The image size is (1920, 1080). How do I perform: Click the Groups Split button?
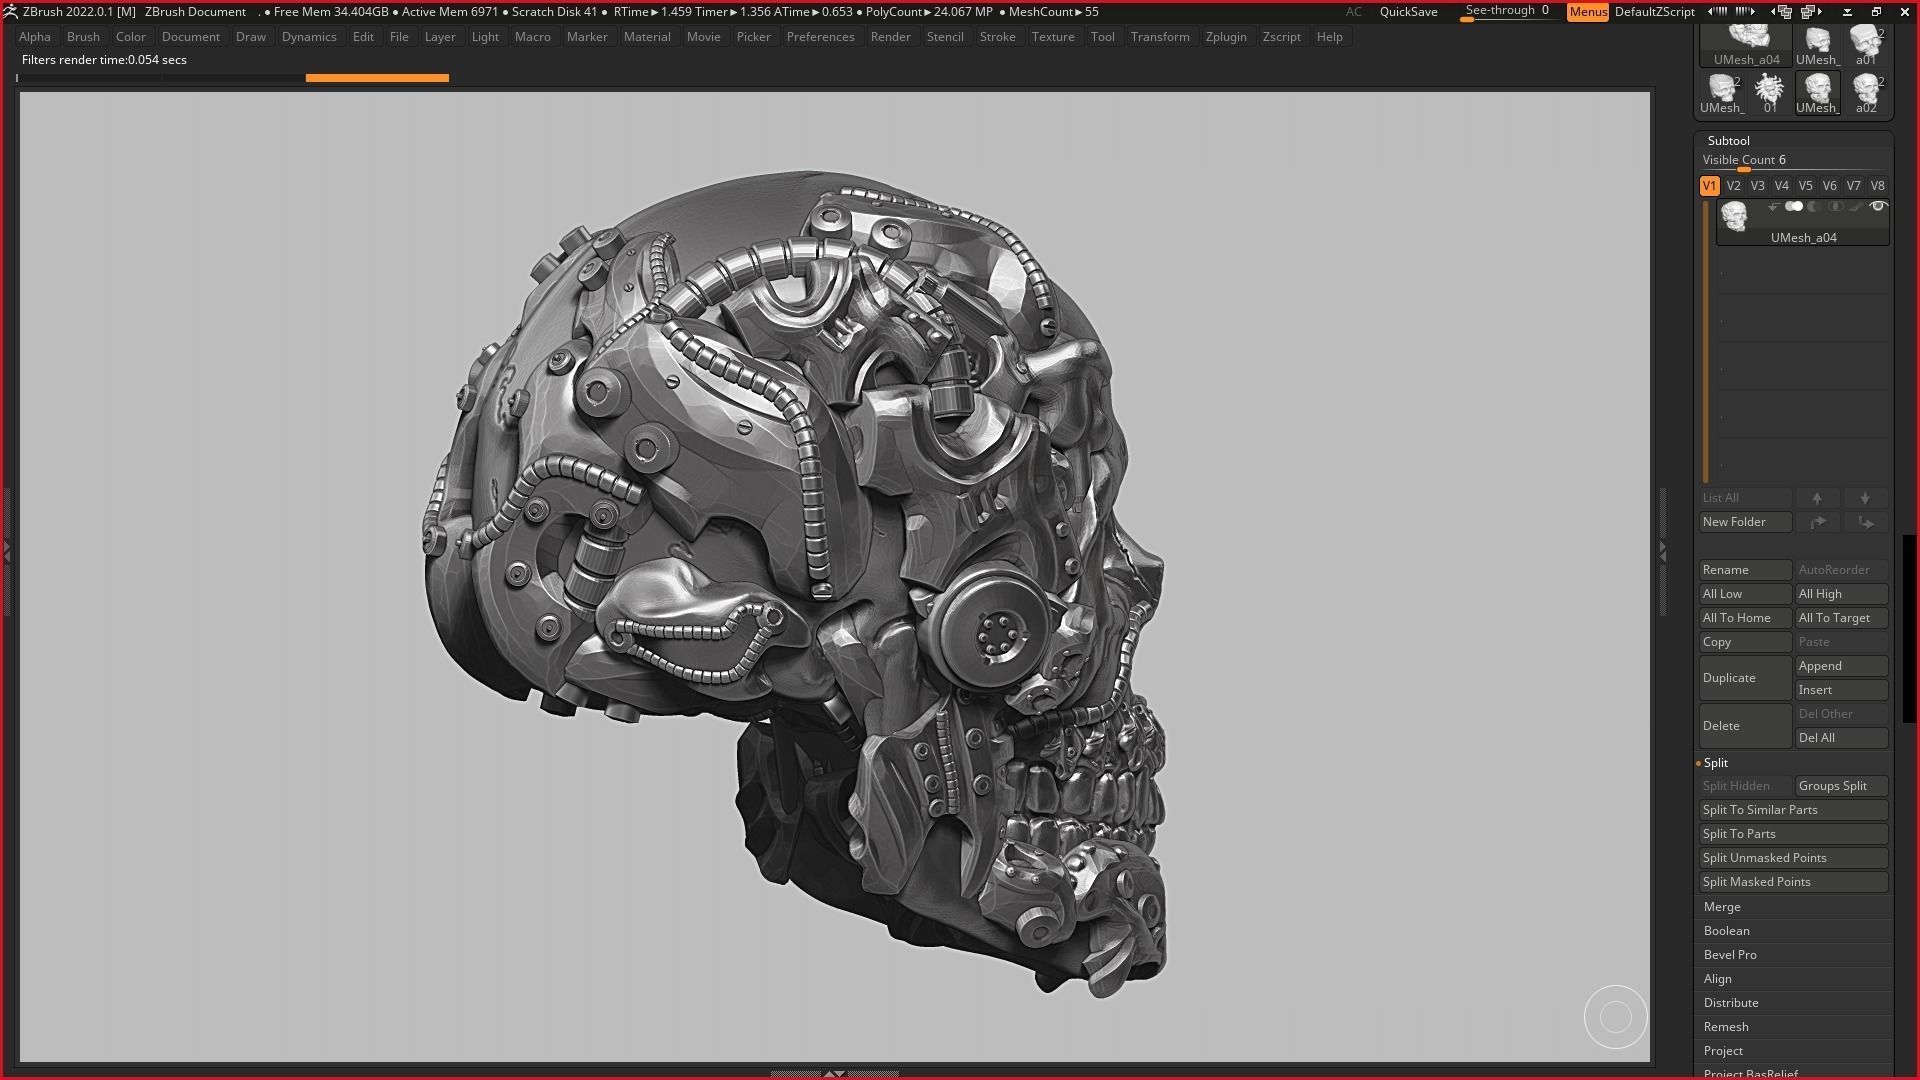point(1842,786)
